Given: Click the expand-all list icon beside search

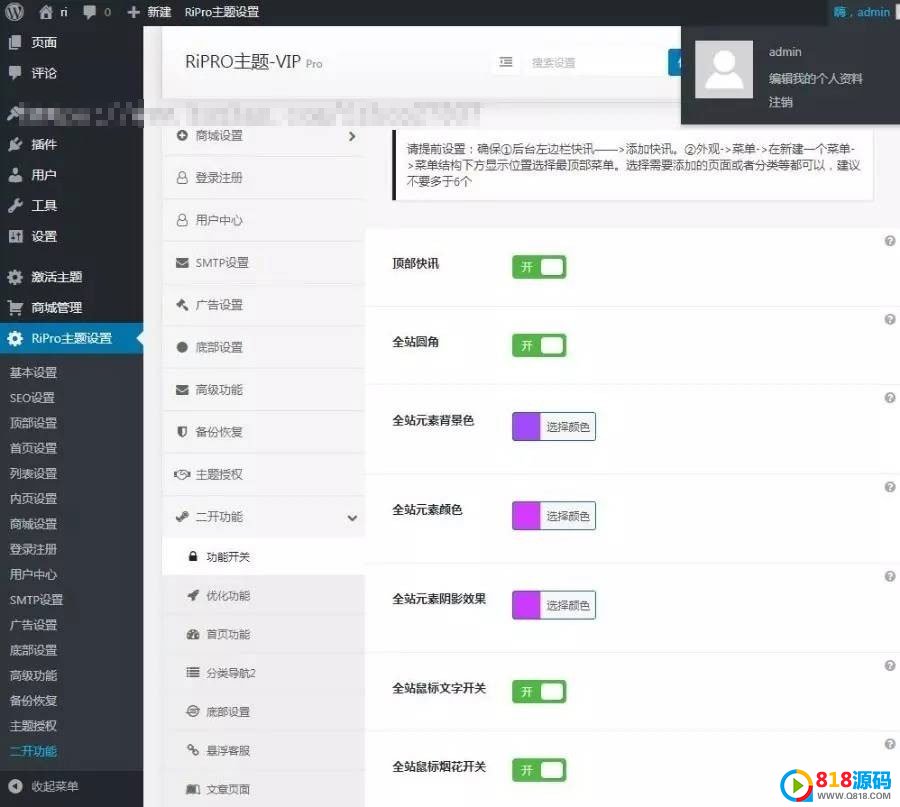Looking at the screenshot, I should pyautogui.click(x=506, y=62).
